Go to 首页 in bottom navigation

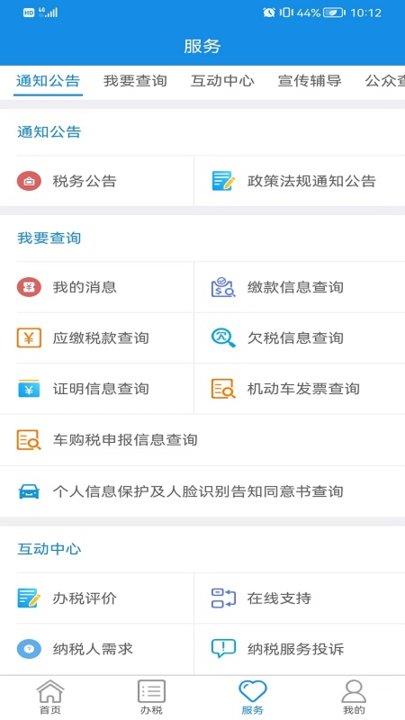point(50,697)
